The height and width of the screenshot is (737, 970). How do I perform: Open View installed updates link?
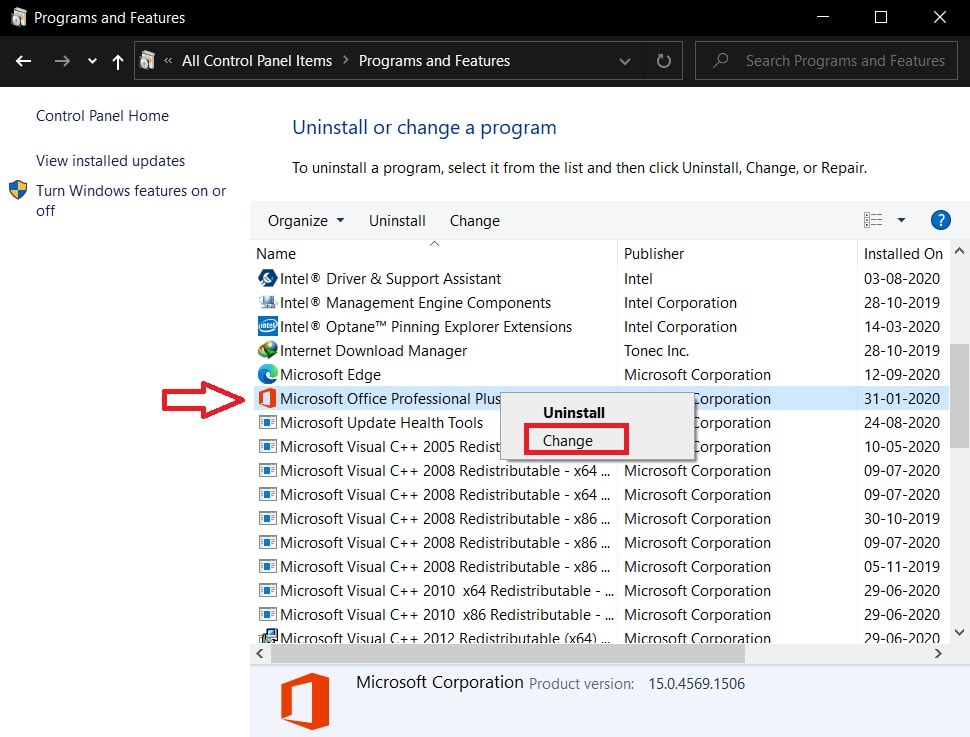pos(110,161)
